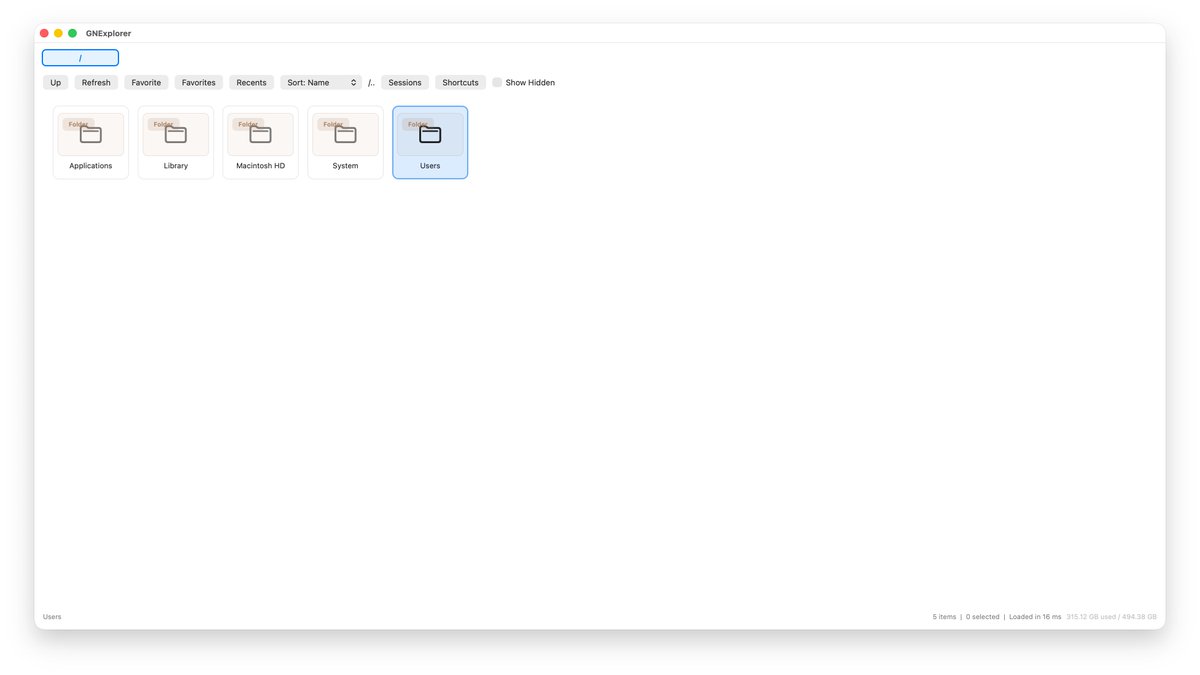Image resolution: width=1200 pixels, height=675 pixels.
Task: Open the Library folder icon
Action: point(176,134)
